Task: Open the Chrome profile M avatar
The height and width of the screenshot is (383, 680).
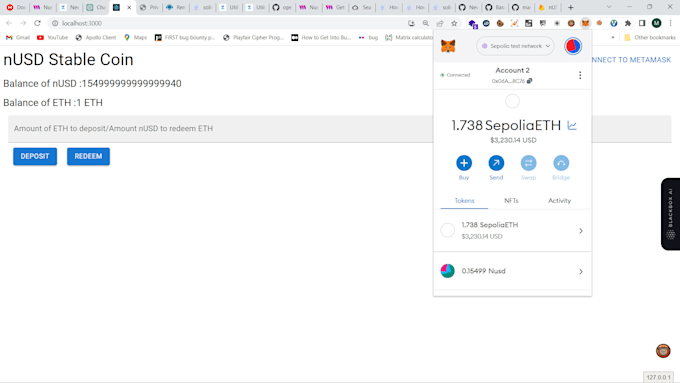Action: tap(656, 23)
